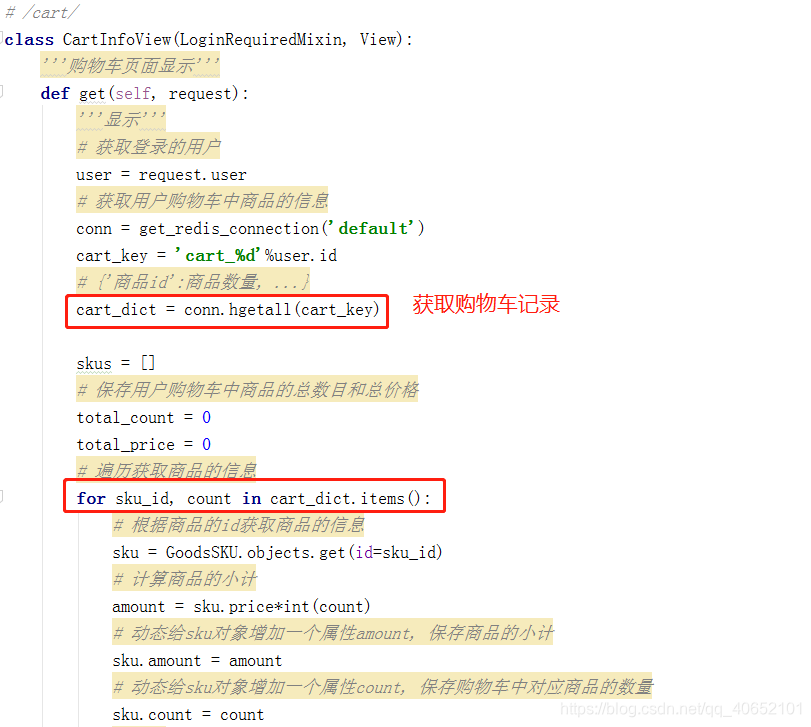Click the '# /cart/' comment line
Image resolution: width=811 pixels, height=727 pixels.
pos(42,12)
